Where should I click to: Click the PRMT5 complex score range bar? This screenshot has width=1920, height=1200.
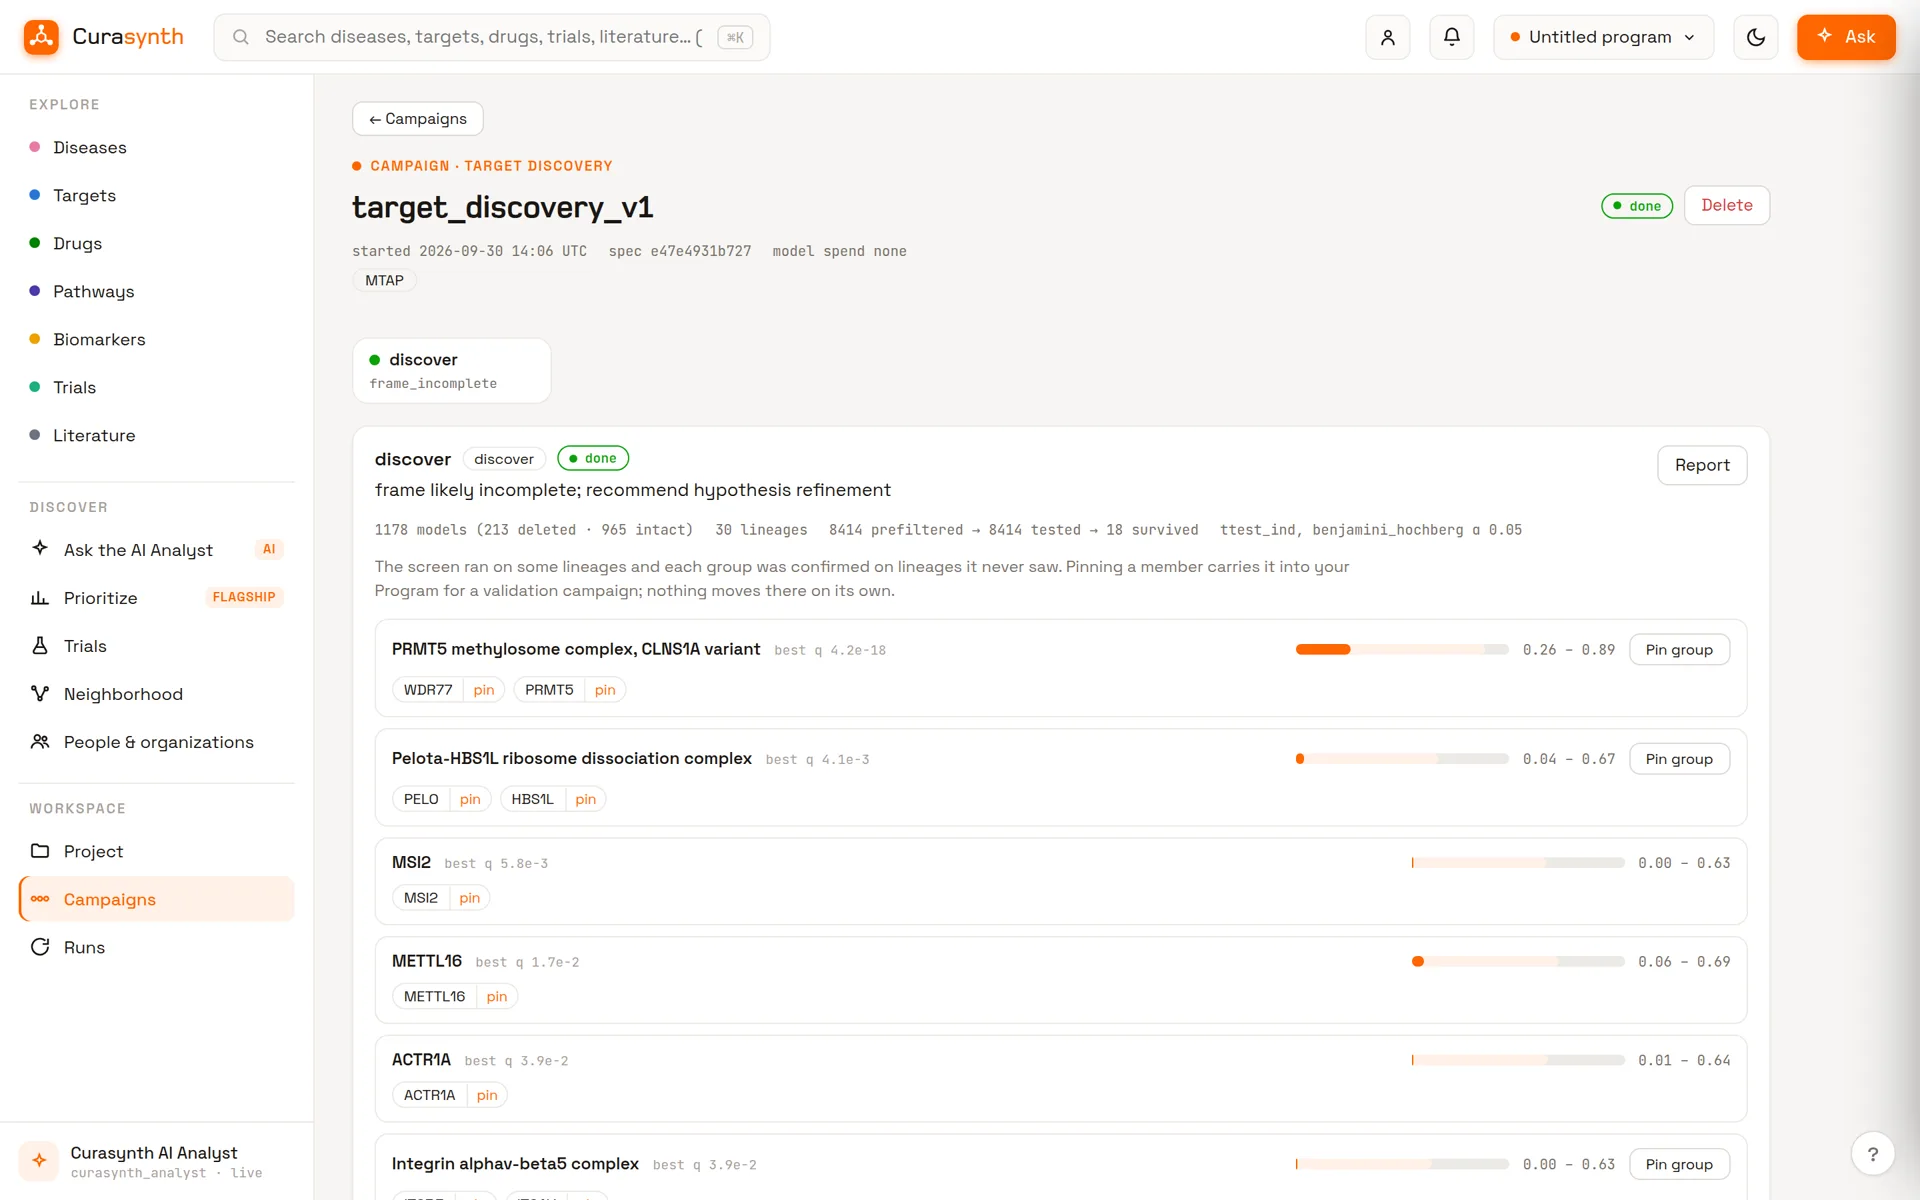[1402, 650]
